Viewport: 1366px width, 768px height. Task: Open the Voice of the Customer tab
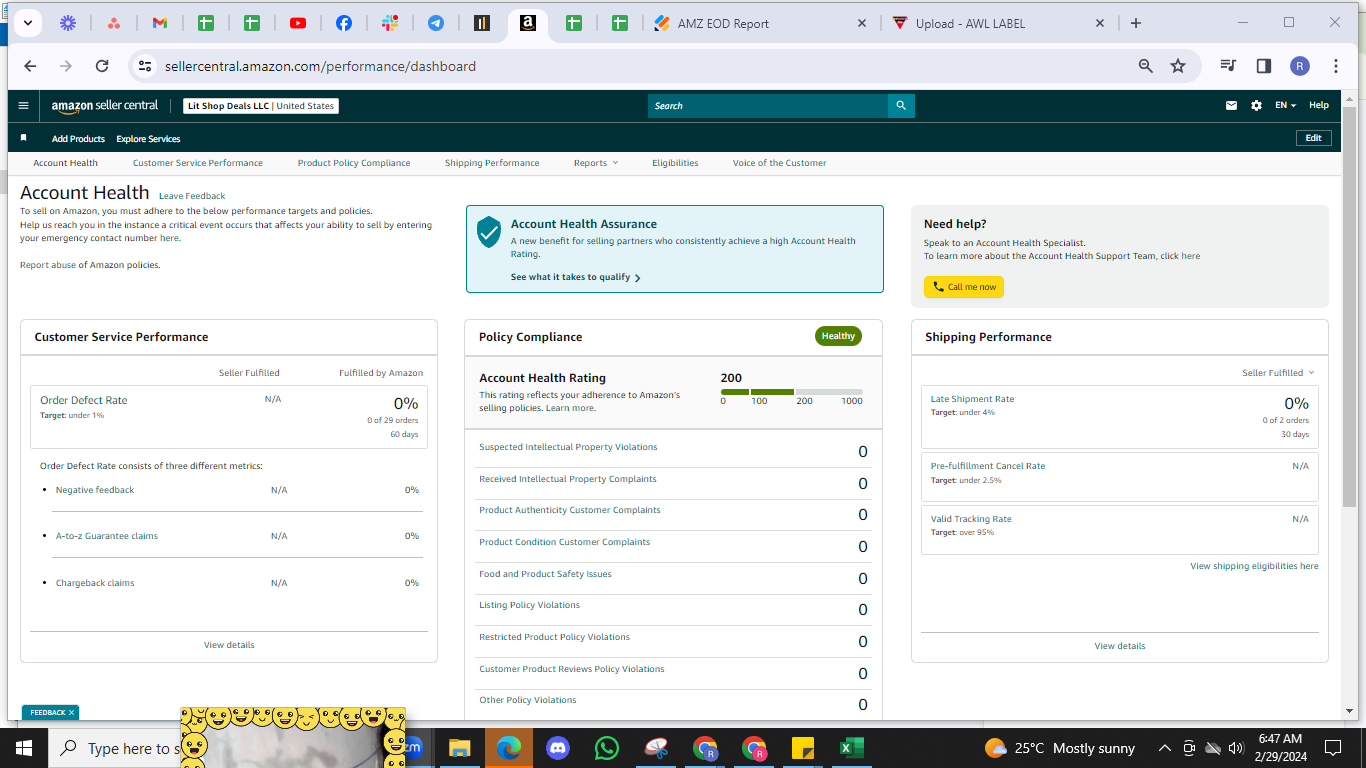779,163
